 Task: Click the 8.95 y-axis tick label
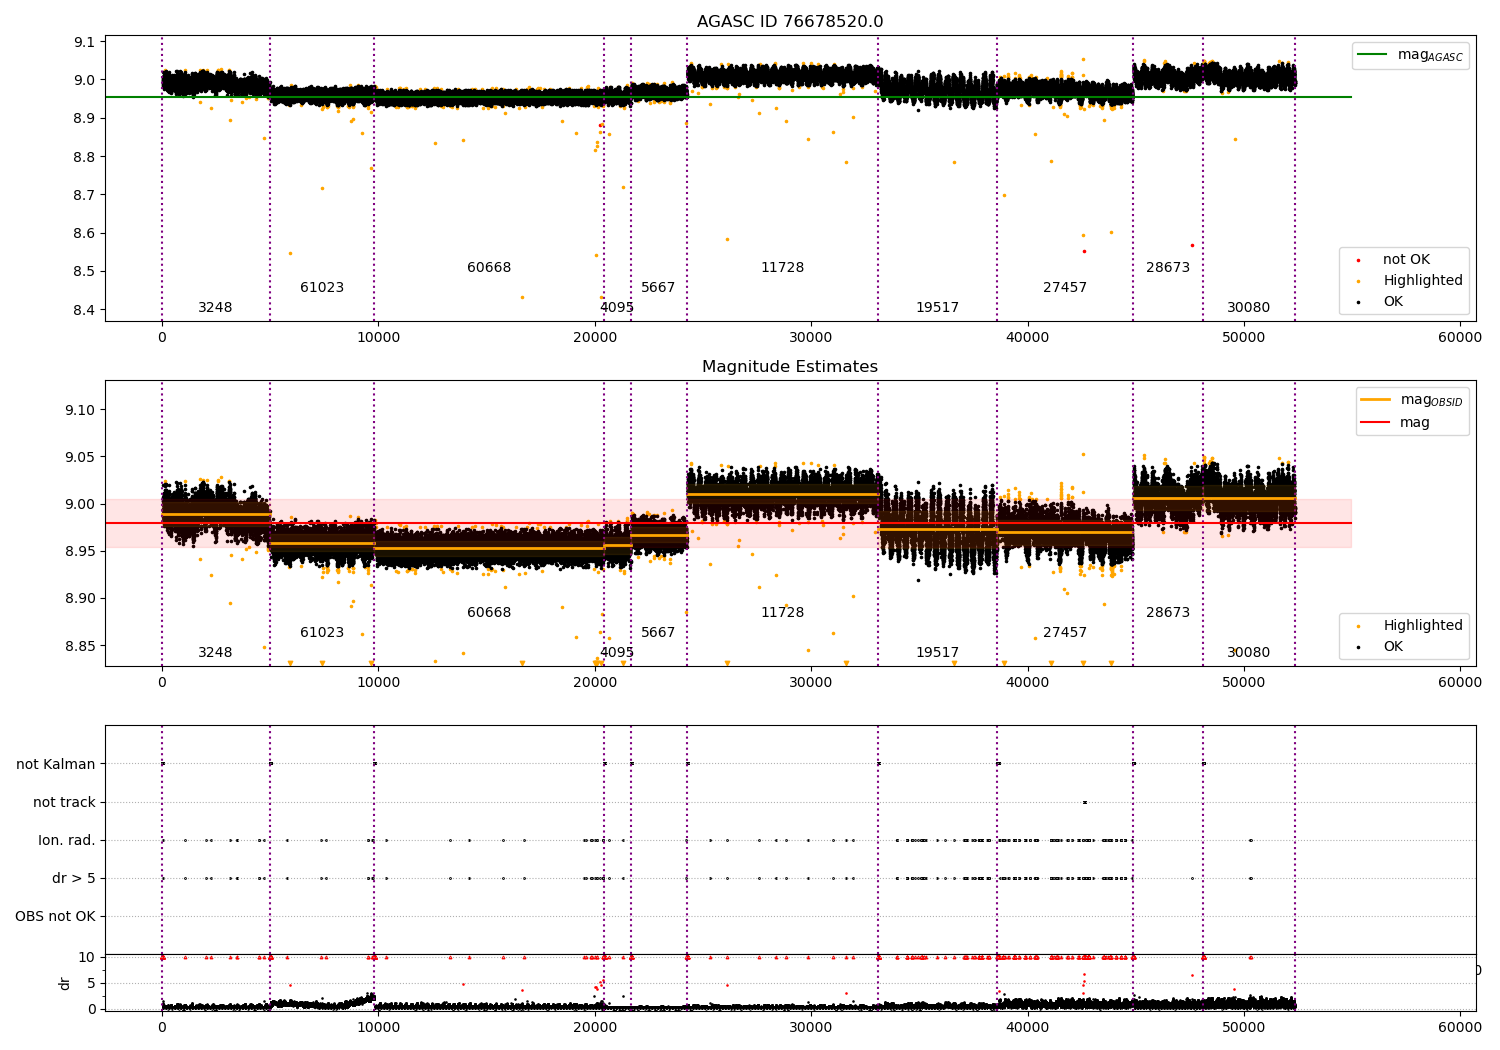(81, 552)
